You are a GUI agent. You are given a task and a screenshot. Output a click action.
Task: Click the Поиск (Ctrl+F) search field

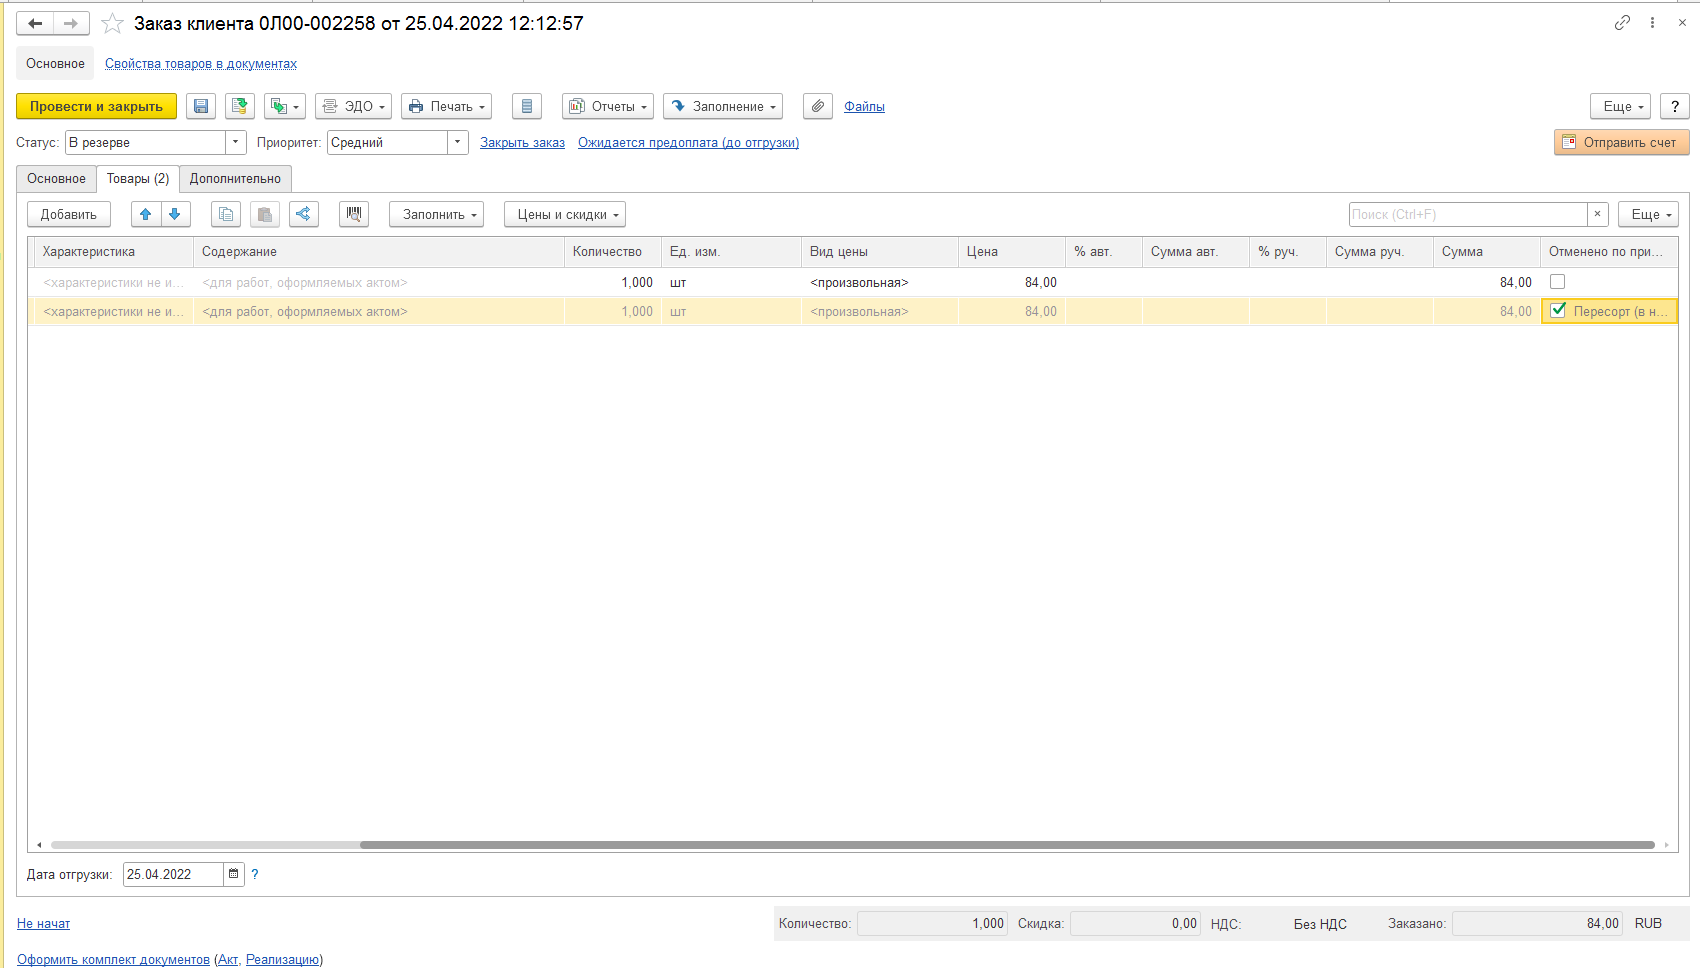point(1467,215)
